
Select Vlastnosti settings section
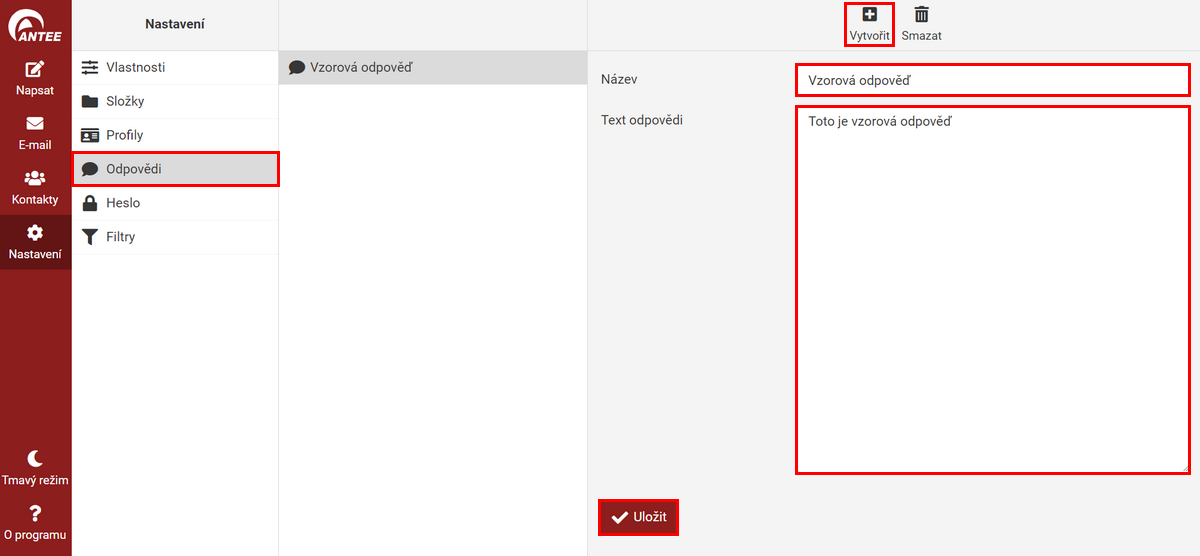[135, 67]
